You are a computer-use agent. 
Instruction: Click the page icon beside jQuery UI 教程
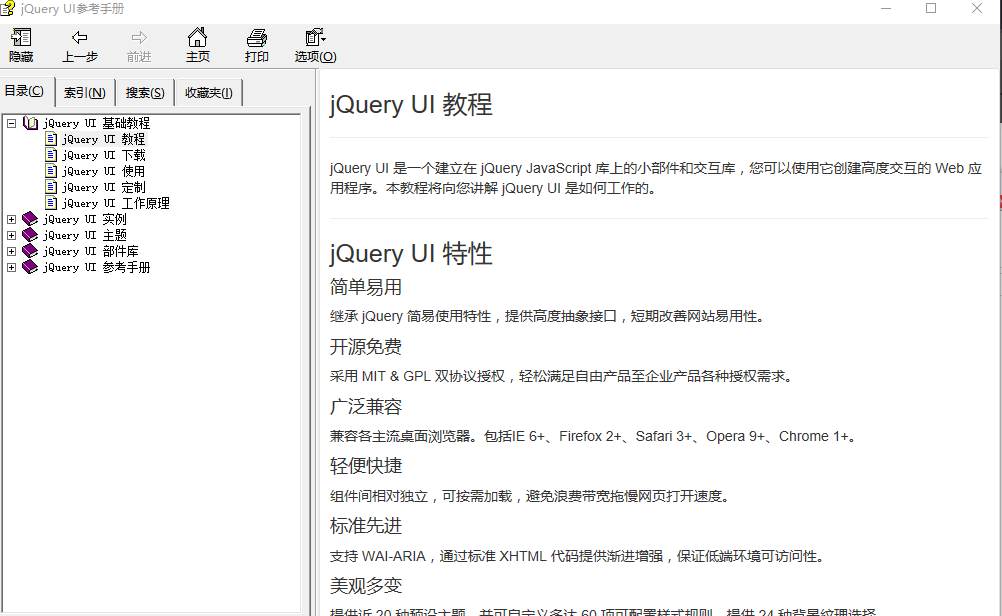[52, 138]
